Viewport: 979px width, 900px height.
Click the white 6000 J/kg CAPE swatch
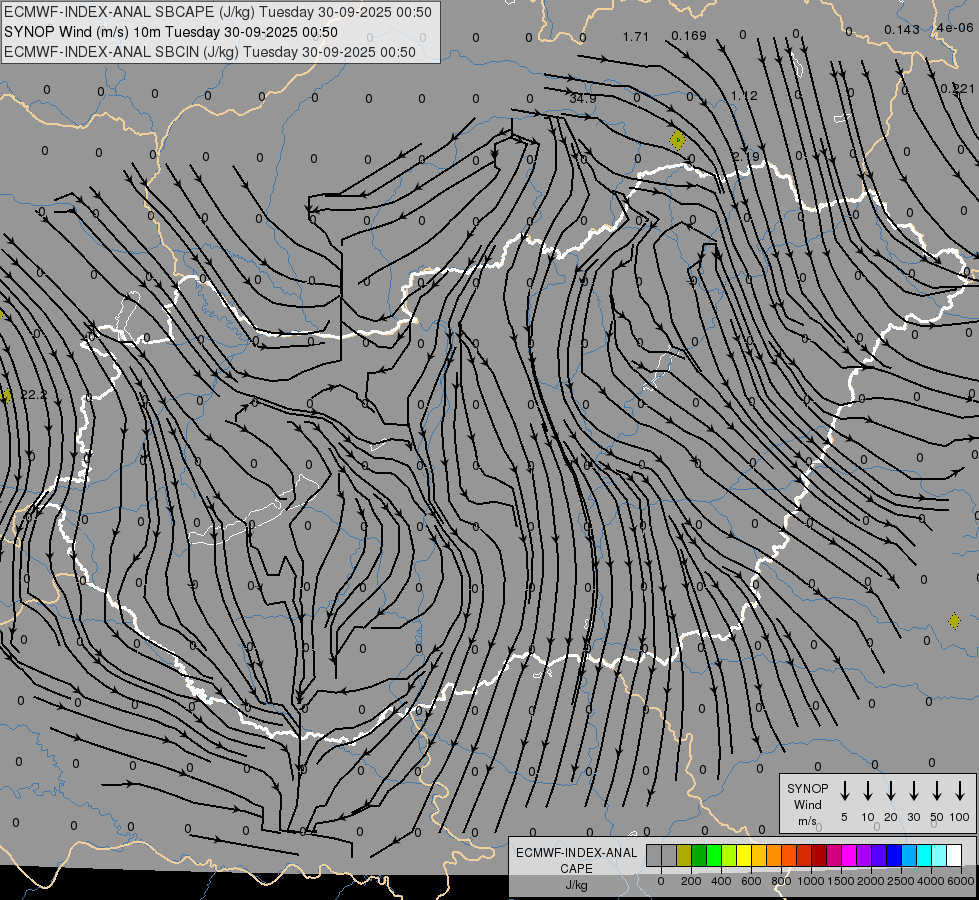tap(954, 856)
